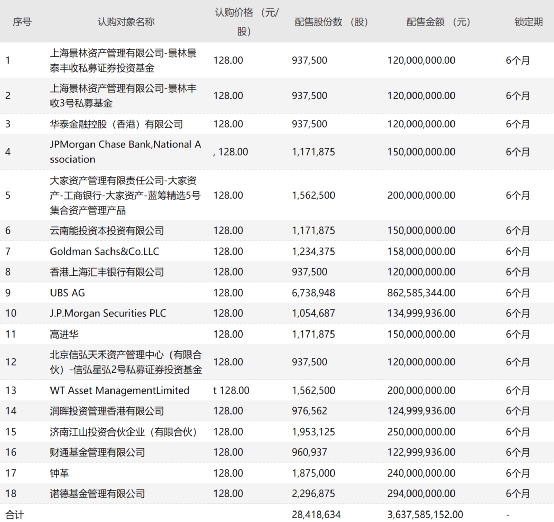Click share count 1,234,375
The width and height of the screenshot is (554, 522).
tap(313, 251)
